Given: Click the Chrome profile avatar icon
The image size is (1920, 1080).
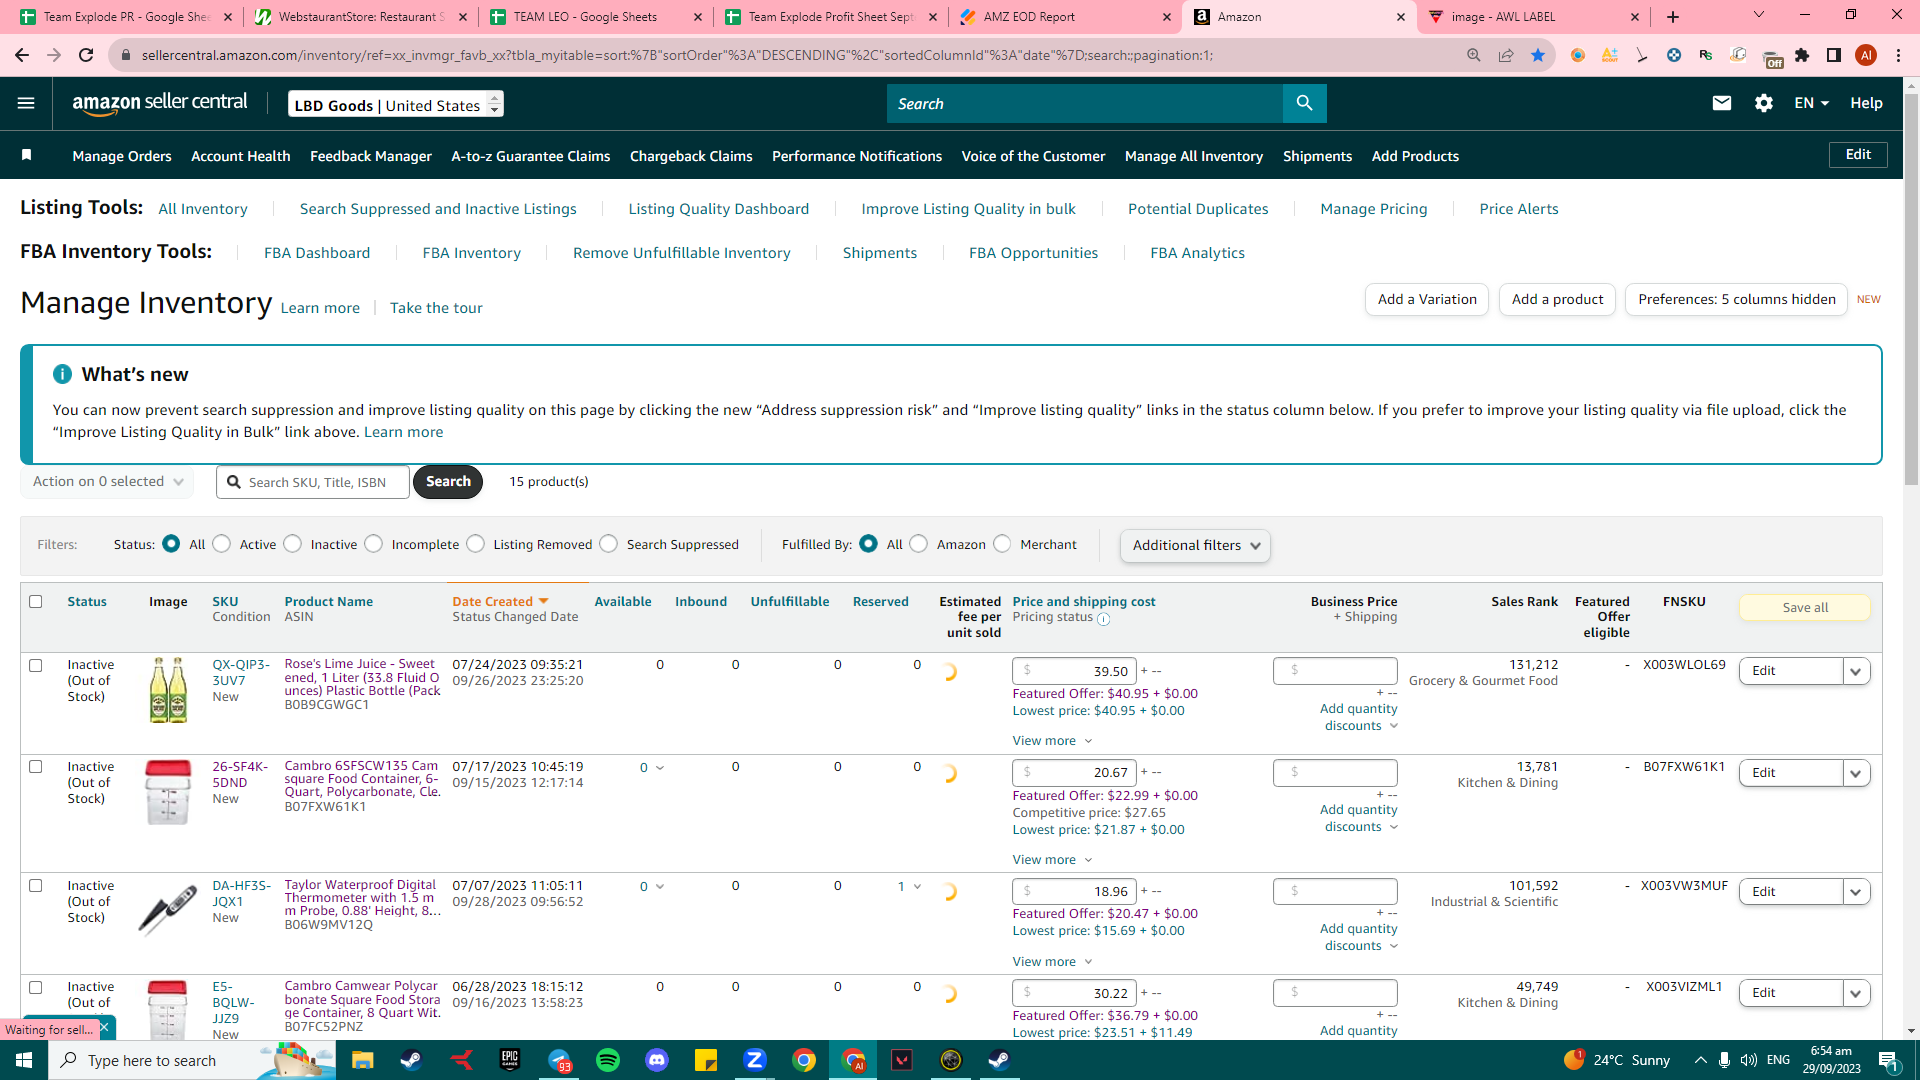Looking at the screenshot, I should click(1866, 55).
